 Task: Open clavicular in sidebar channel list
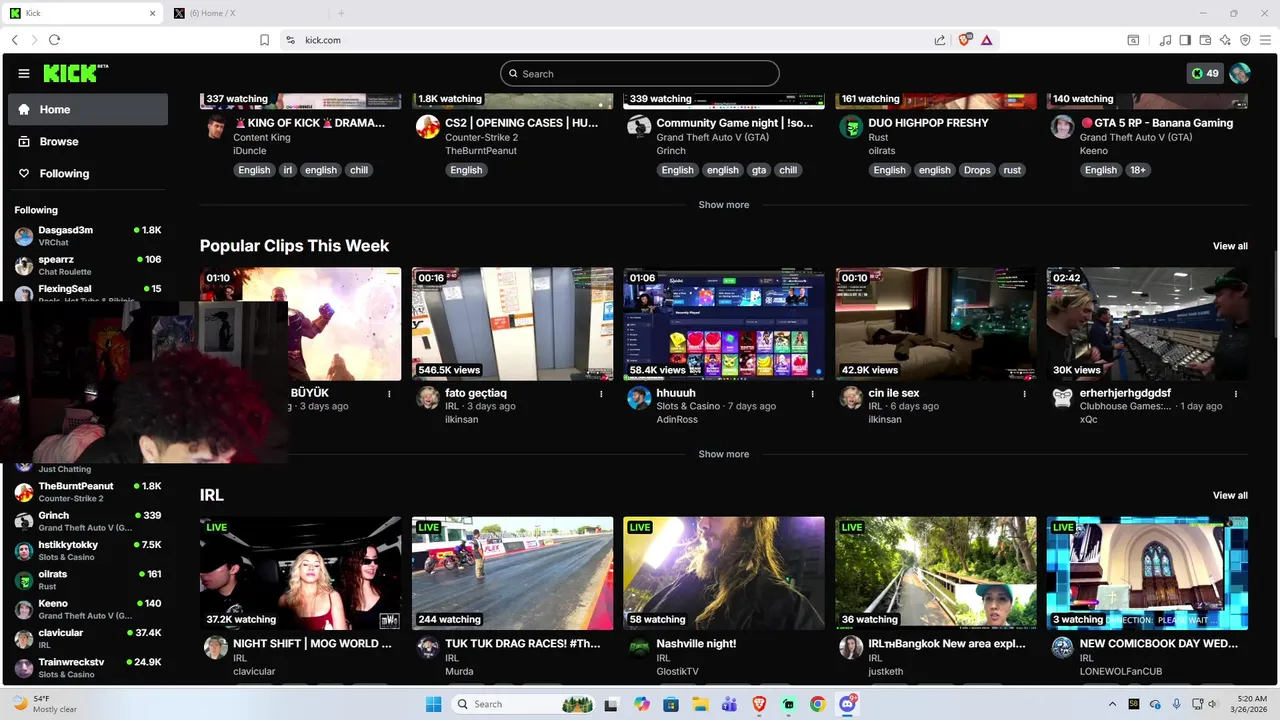coord(88,638)
